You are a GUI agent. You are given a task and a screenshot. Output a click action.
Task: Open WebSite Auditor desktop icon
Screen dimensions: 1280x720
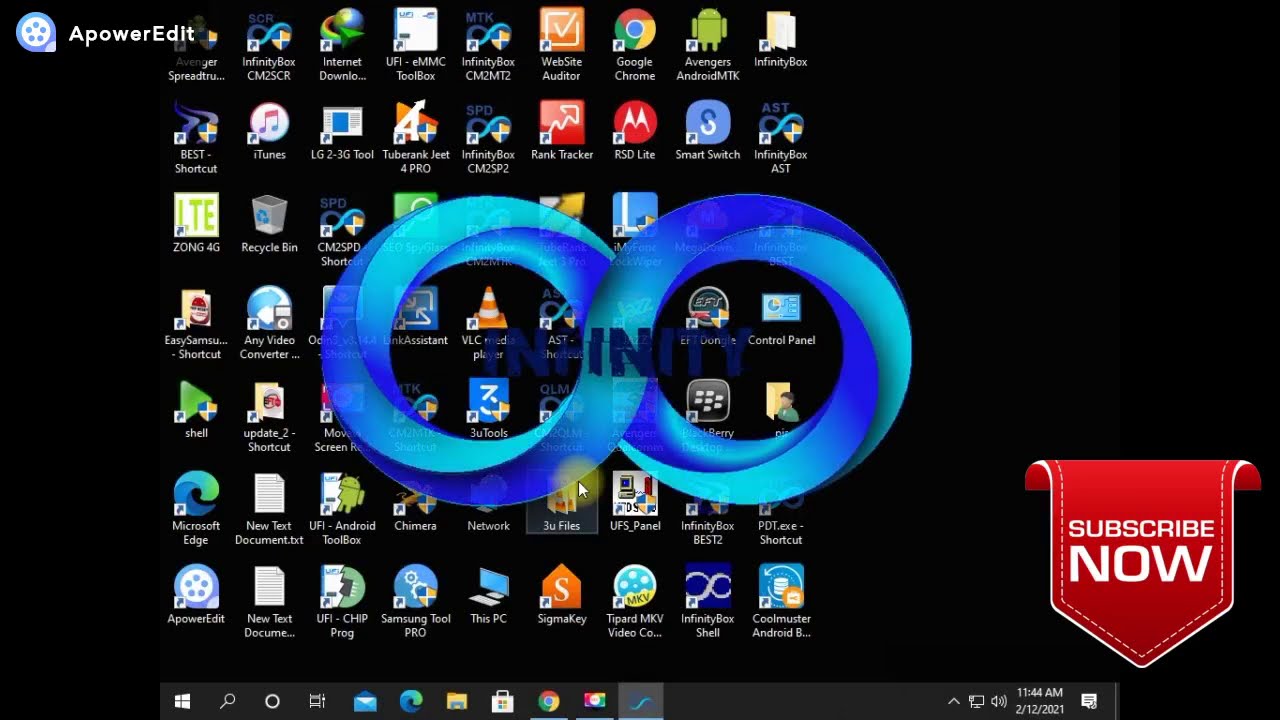tap(561, 45)
